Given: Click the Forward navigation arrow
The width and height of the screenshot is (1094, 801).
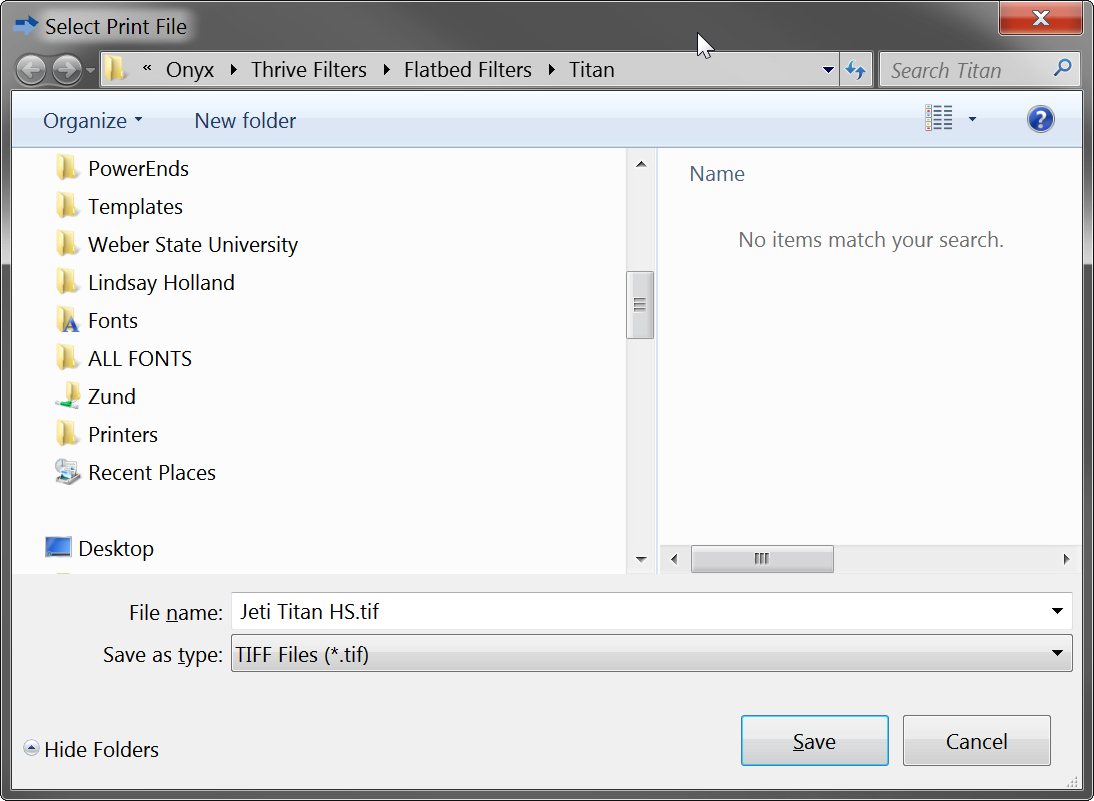Looking at the screenshot, I should (66, 70).
